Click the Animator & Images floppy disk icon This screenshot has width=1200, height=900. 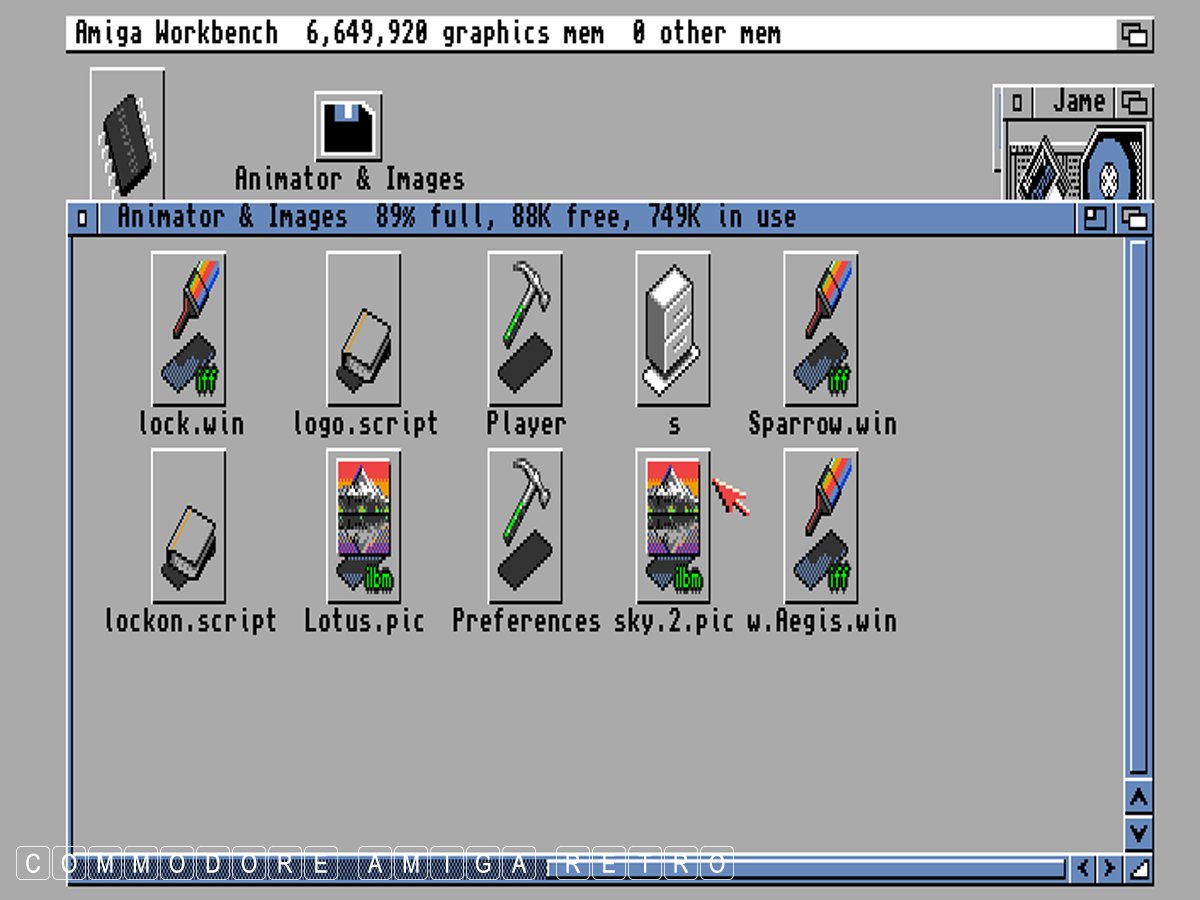point(348,127)
